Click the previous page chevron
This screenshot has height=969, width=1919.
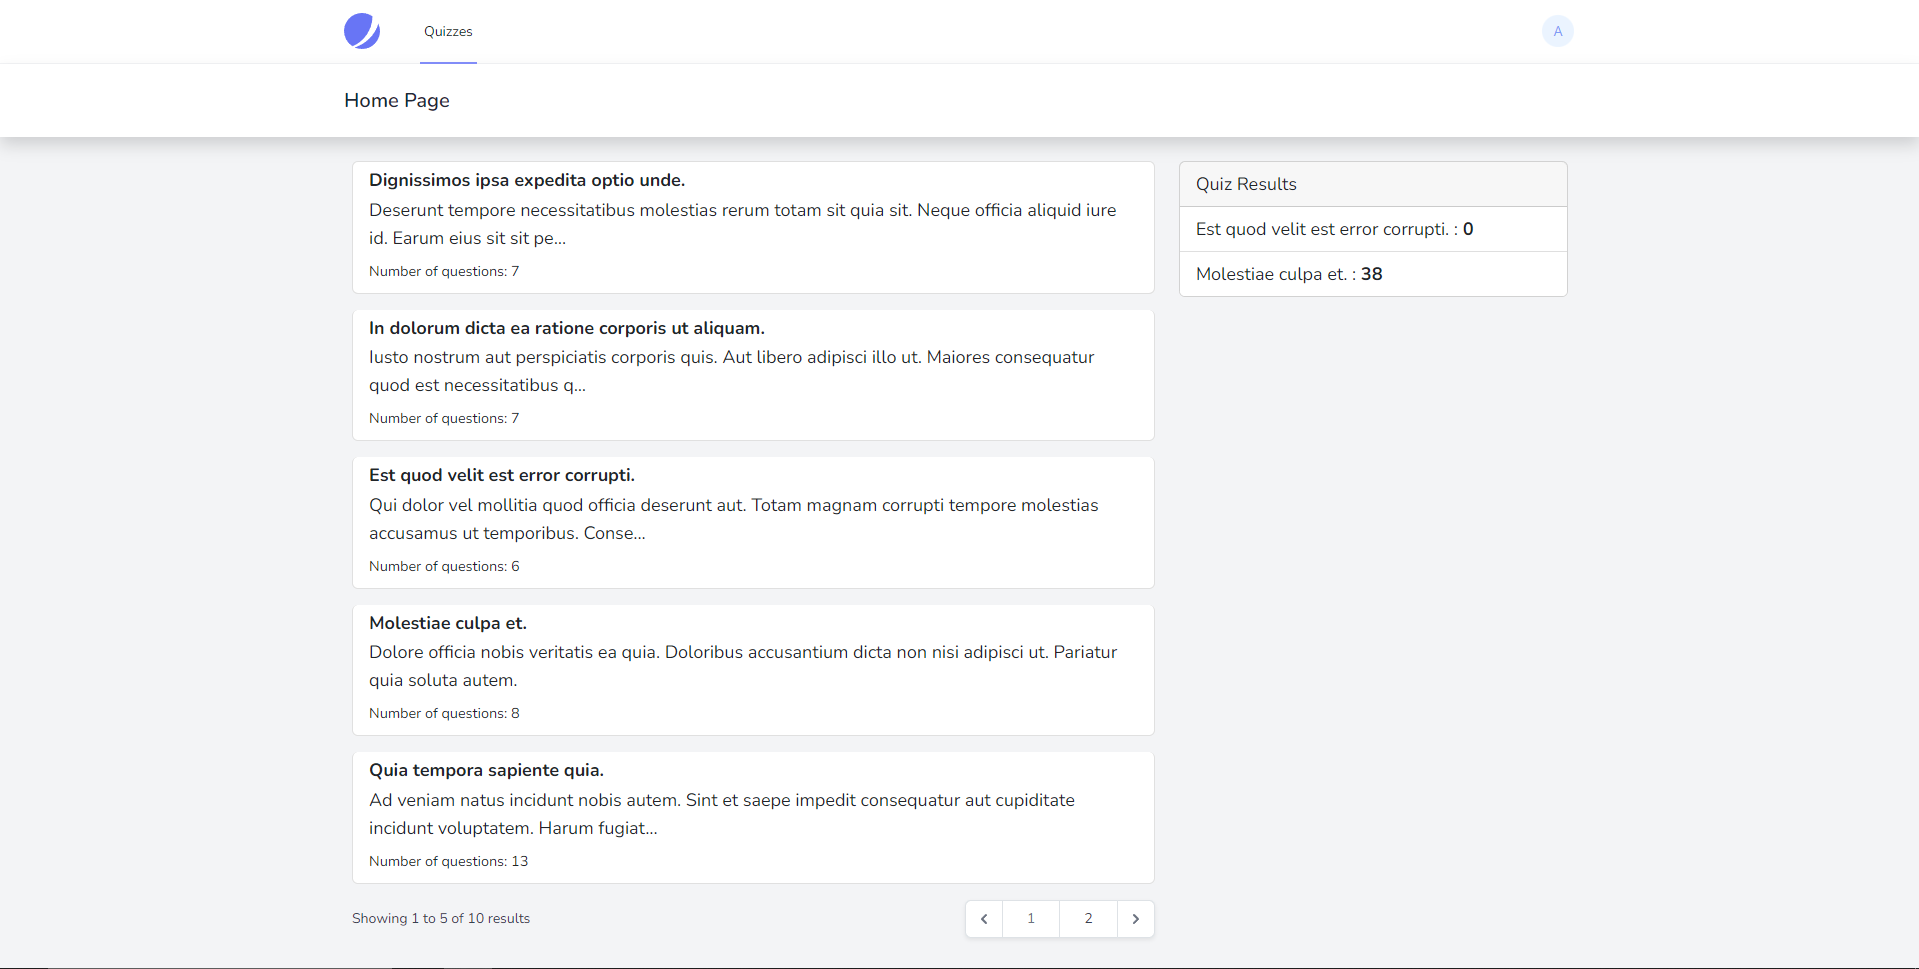pos(983,918)
